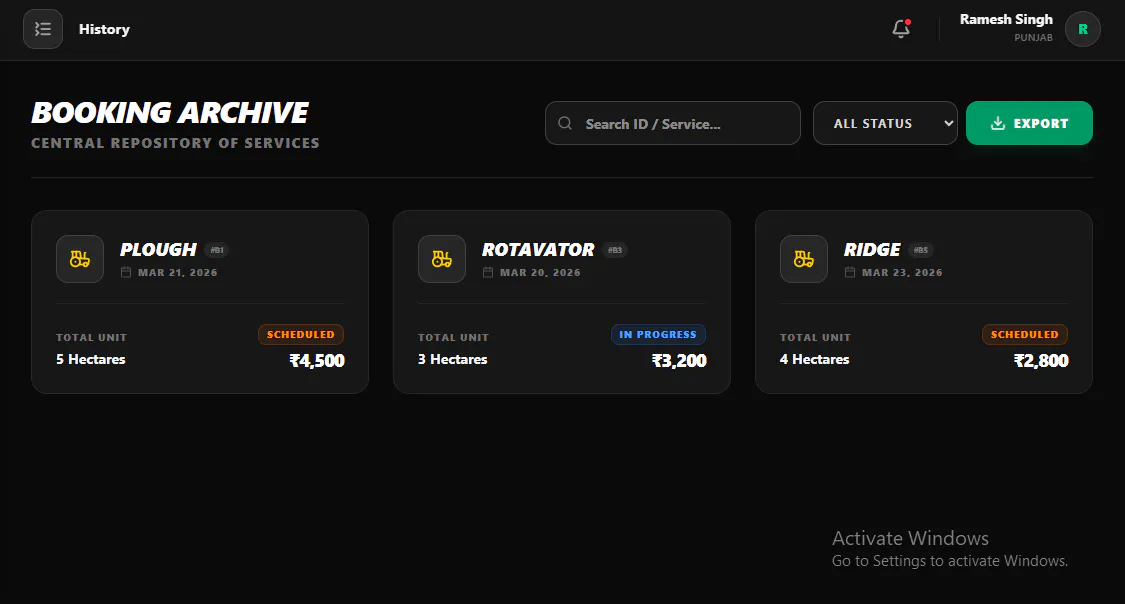Click the tractor icon on Rotavator card

[x=442, y=259]
